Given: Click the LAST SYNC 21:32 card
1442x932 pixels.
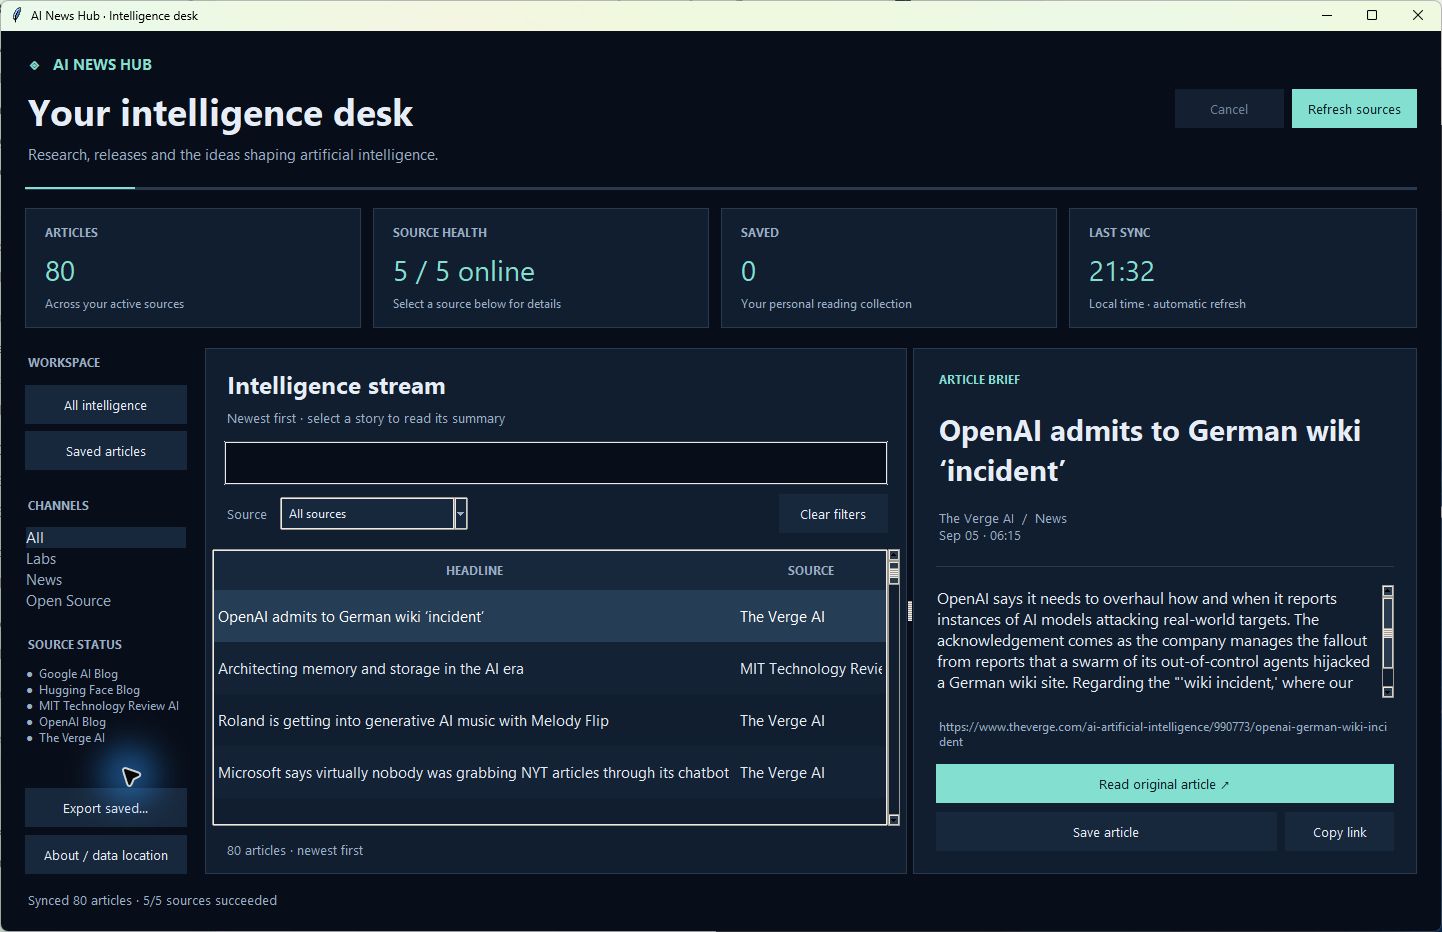Looking at the screenshot, I should tap(1243, 268).
